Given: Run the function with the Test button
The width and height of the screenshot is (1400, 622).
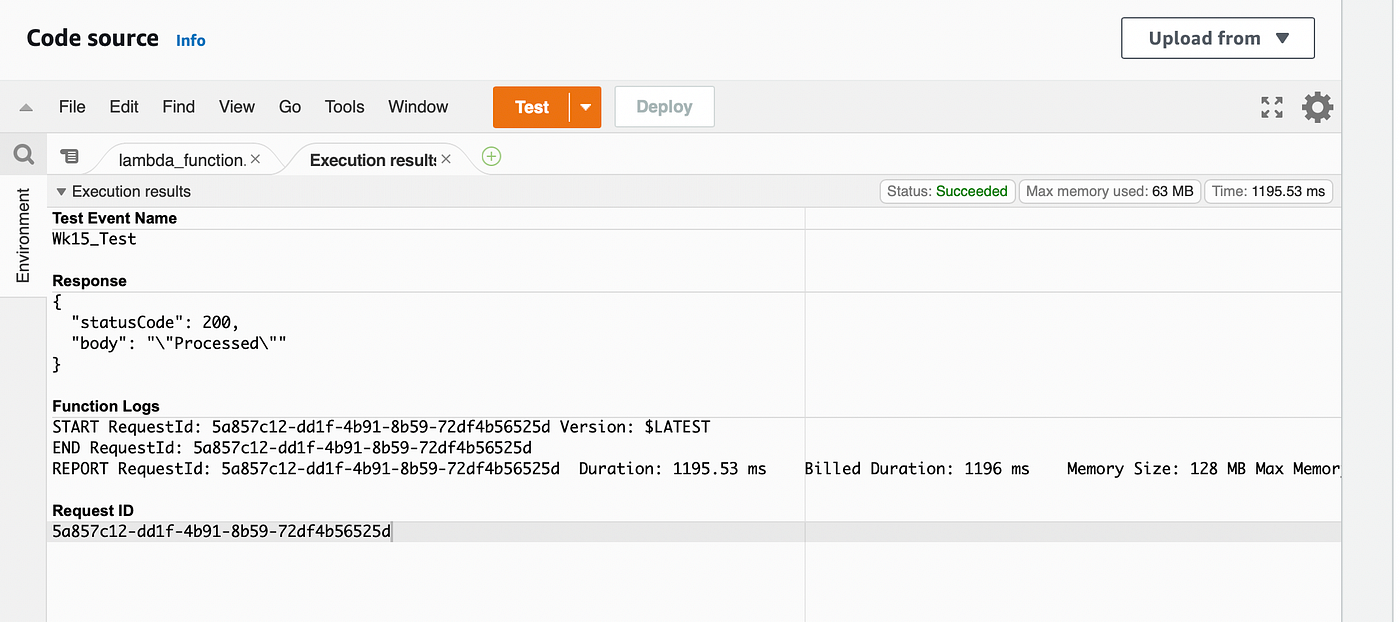Looking at the screenshot, I should 532,106.
